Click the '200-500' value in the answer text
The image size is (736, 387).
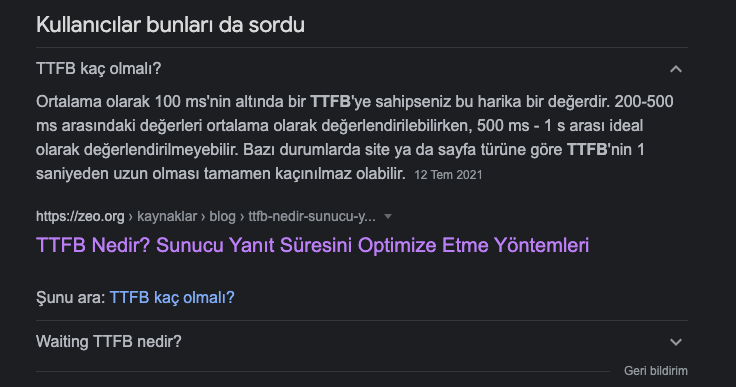644,101
